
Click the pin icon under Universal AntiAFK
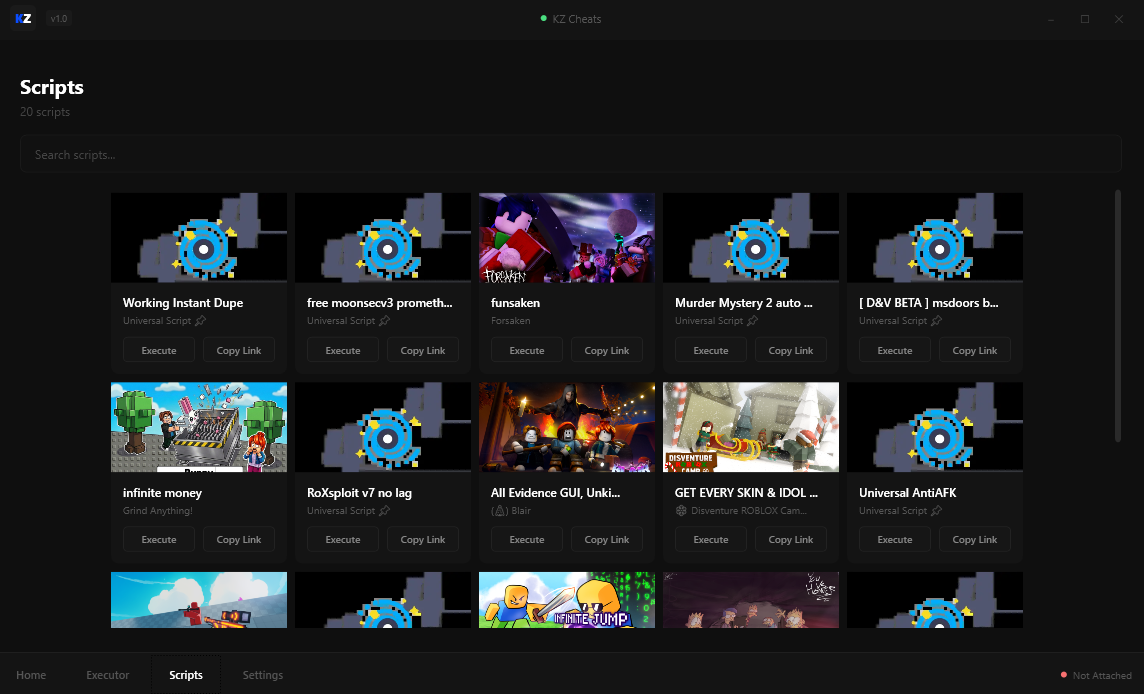click(936, 511)
